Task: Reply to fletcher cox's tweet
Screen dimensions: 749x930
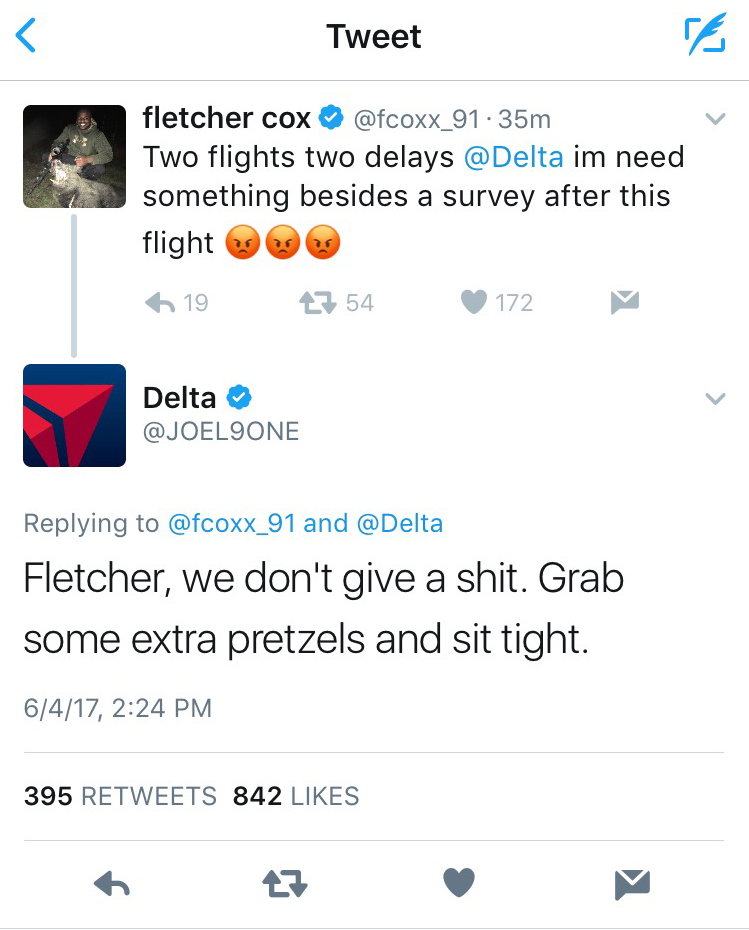Action: (162, 302)
